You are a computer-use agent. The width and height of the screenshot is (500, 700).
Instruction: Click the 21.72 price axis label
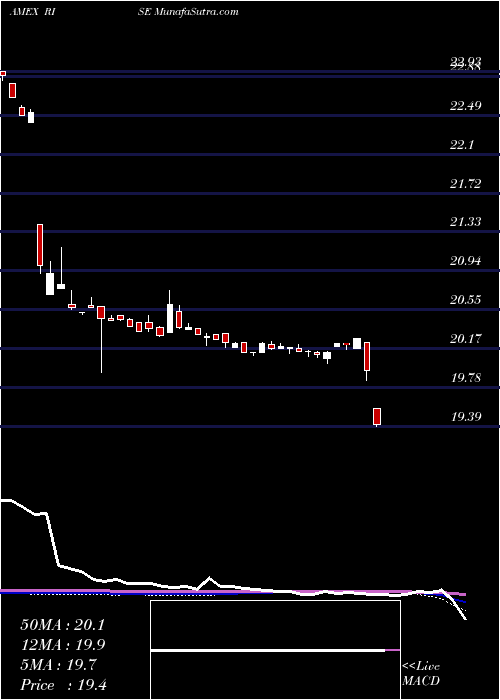click(x=466, y=183)
